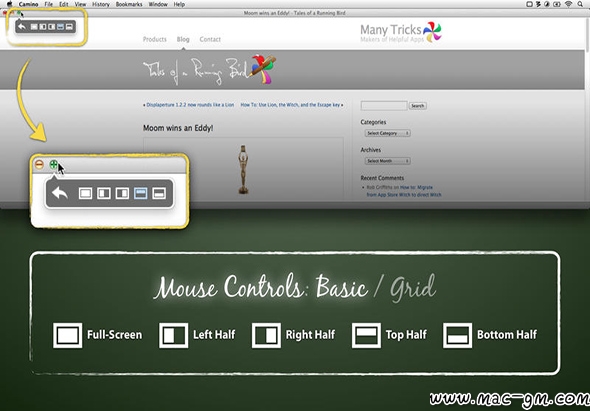Image resolution: width=590 pixels, height=411 pixels.
Task: Click the Top Half legend icon on the chalkboard
Action: 366,335
